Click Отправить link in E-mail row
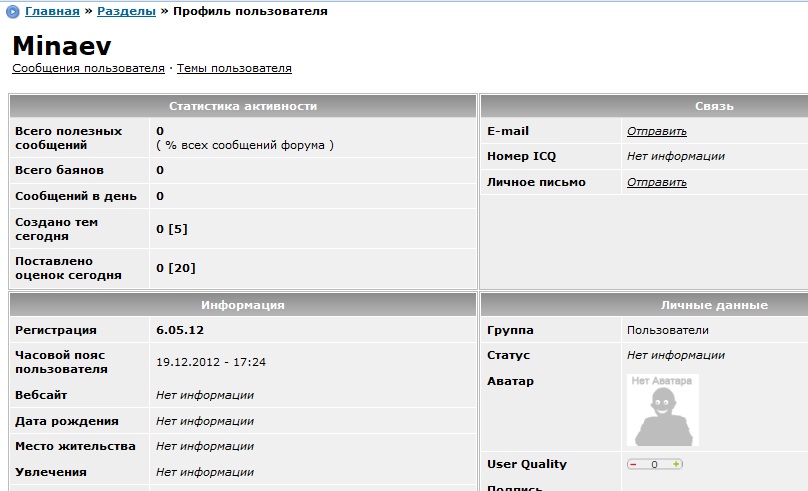 point(656,131)
